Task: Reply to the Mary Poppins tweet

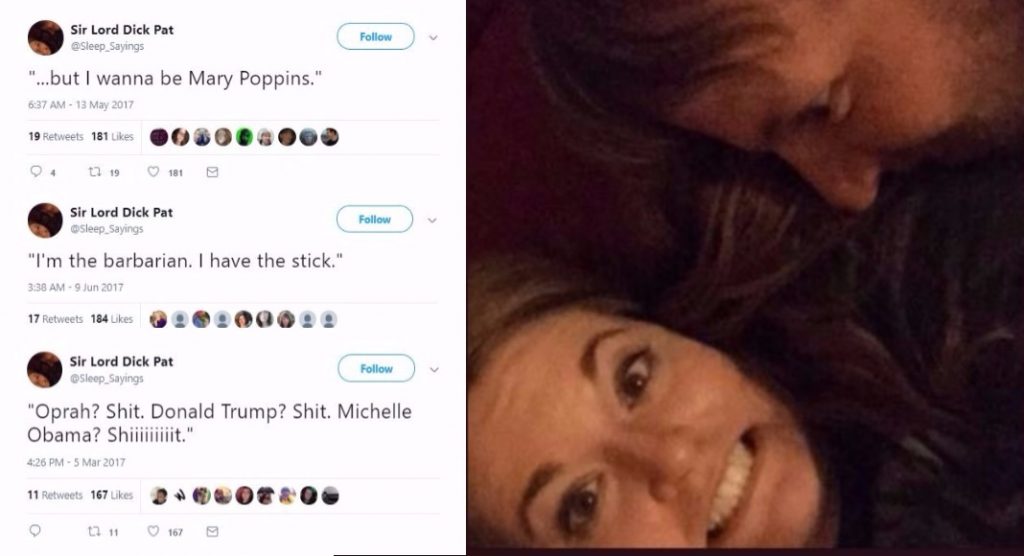Action: point(36,172)
